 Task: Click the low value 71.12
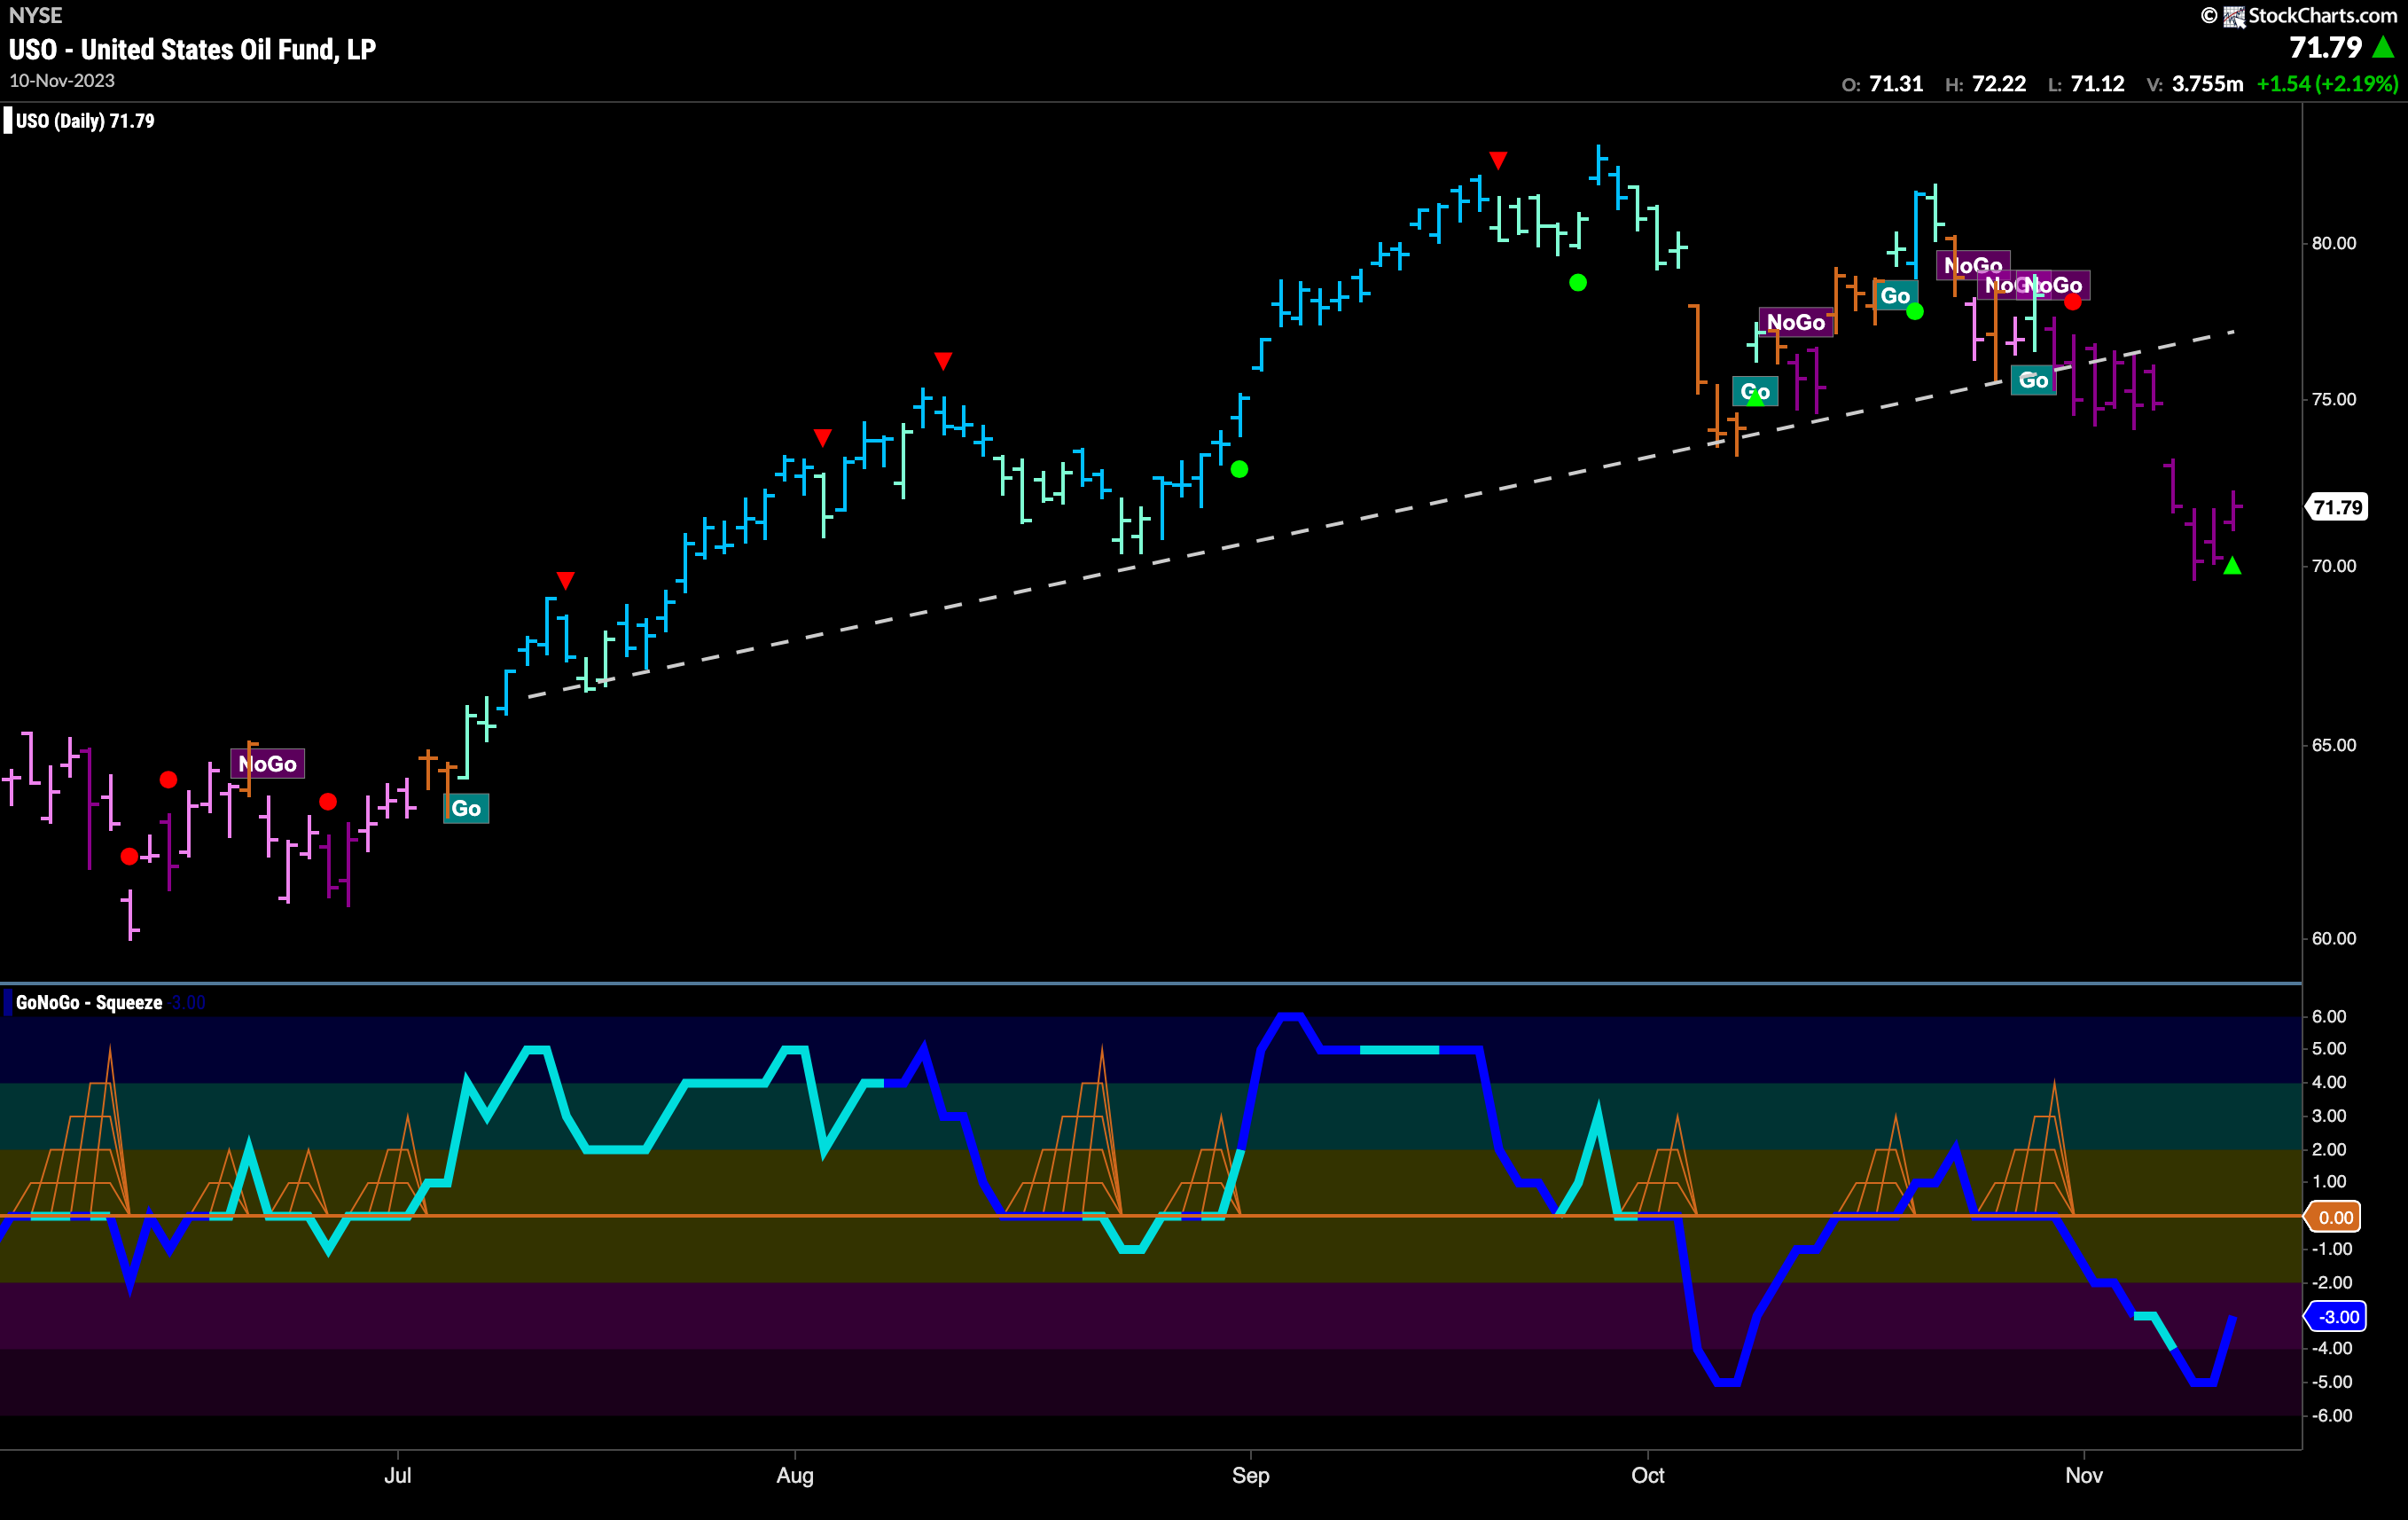[x=2097, y=84]
